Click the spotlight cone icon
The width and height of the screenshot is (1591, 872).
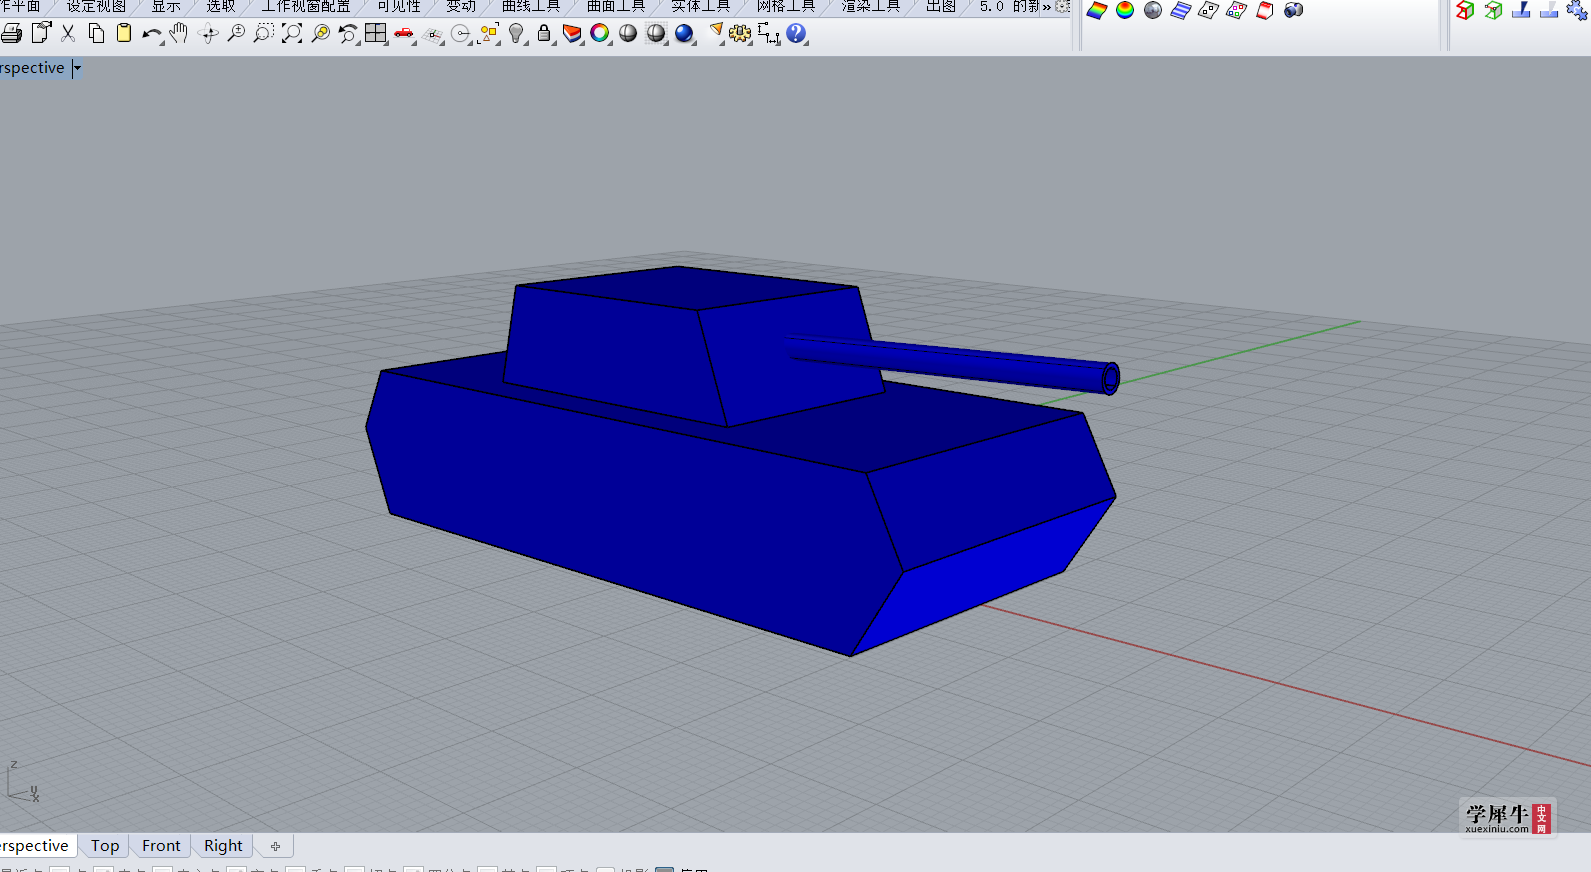coord(714,33)
